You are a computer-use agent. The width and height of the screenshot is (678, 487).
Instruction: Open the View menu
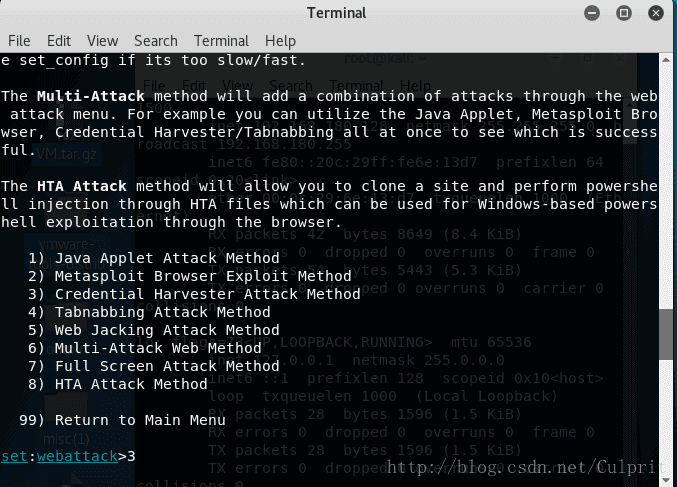click(x=102, y=41)
